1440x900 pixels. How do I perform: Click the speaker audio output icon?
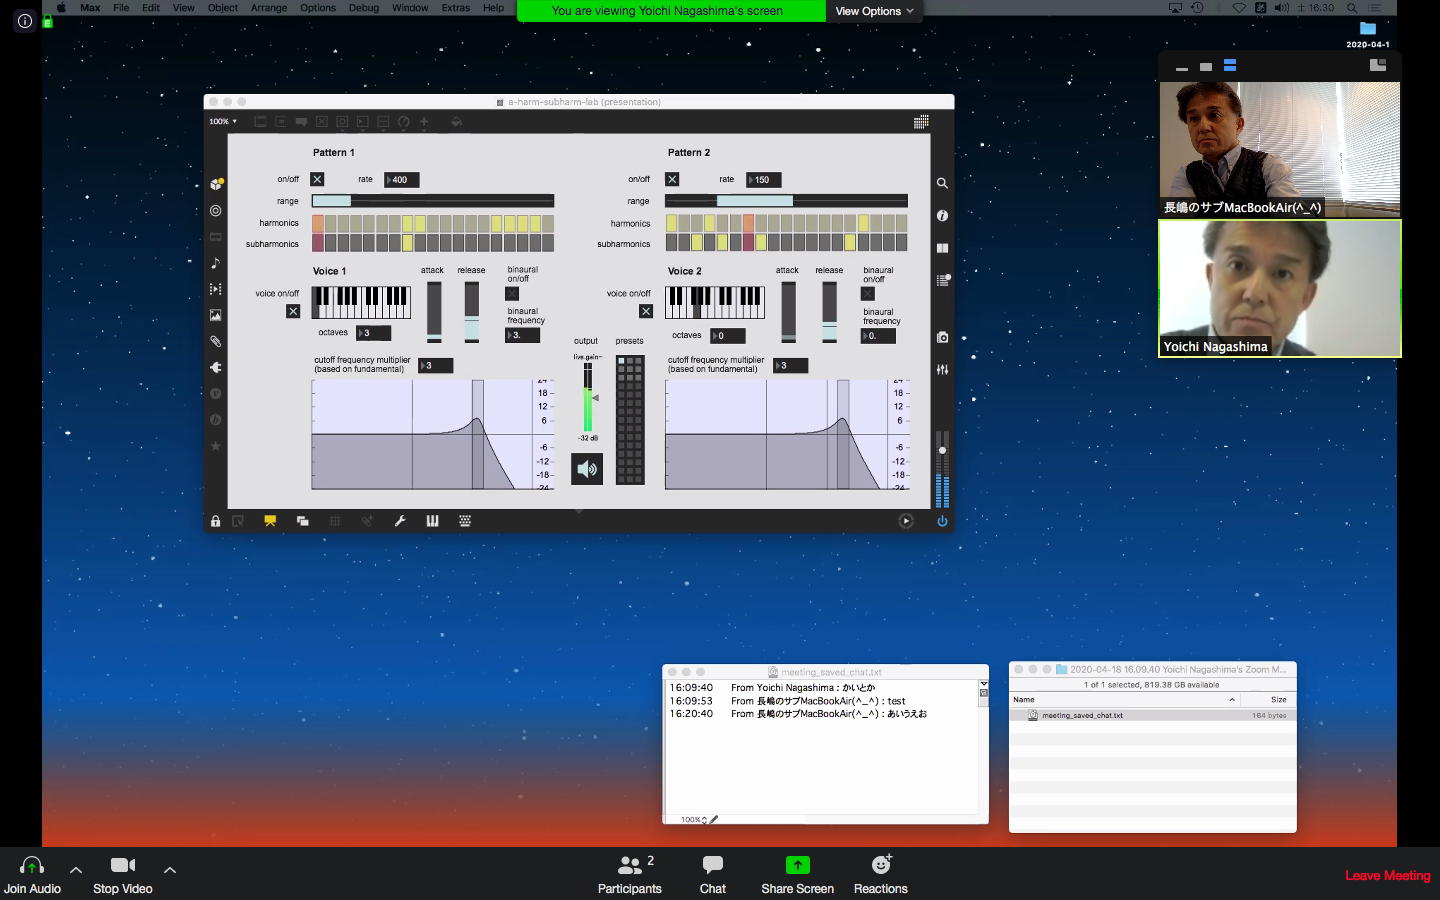[587, 469]
